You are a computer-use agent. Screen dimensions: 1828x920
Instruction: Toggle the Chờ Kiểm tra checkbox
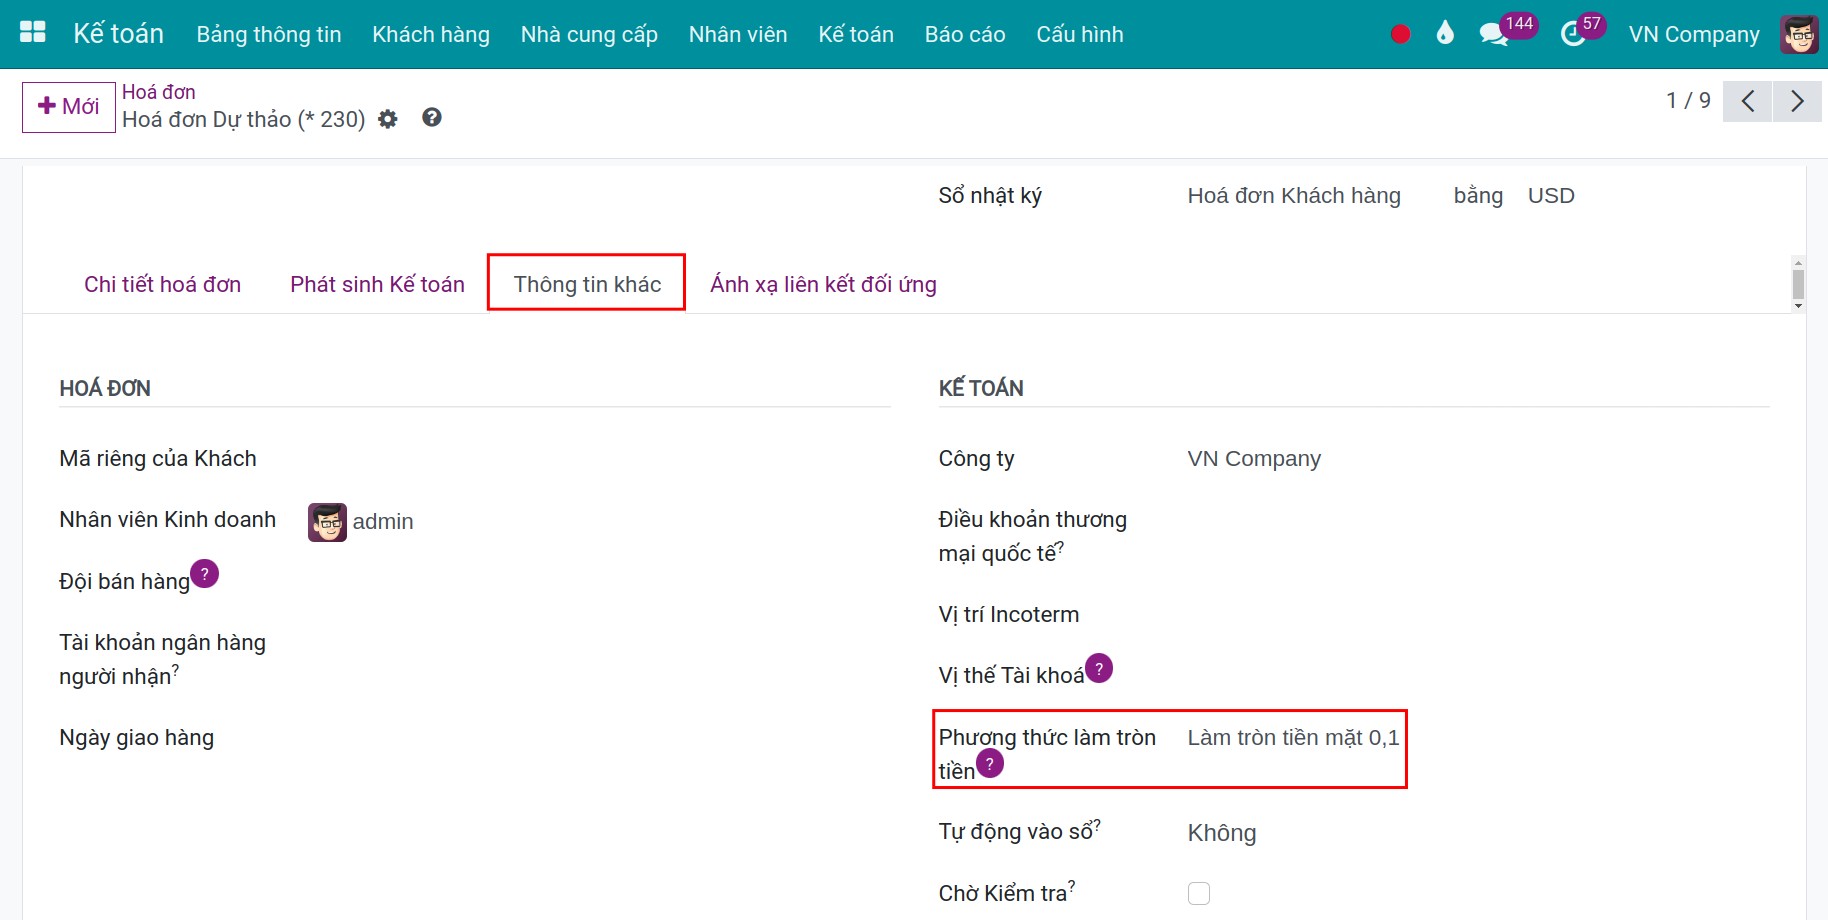coord(1199,893)
